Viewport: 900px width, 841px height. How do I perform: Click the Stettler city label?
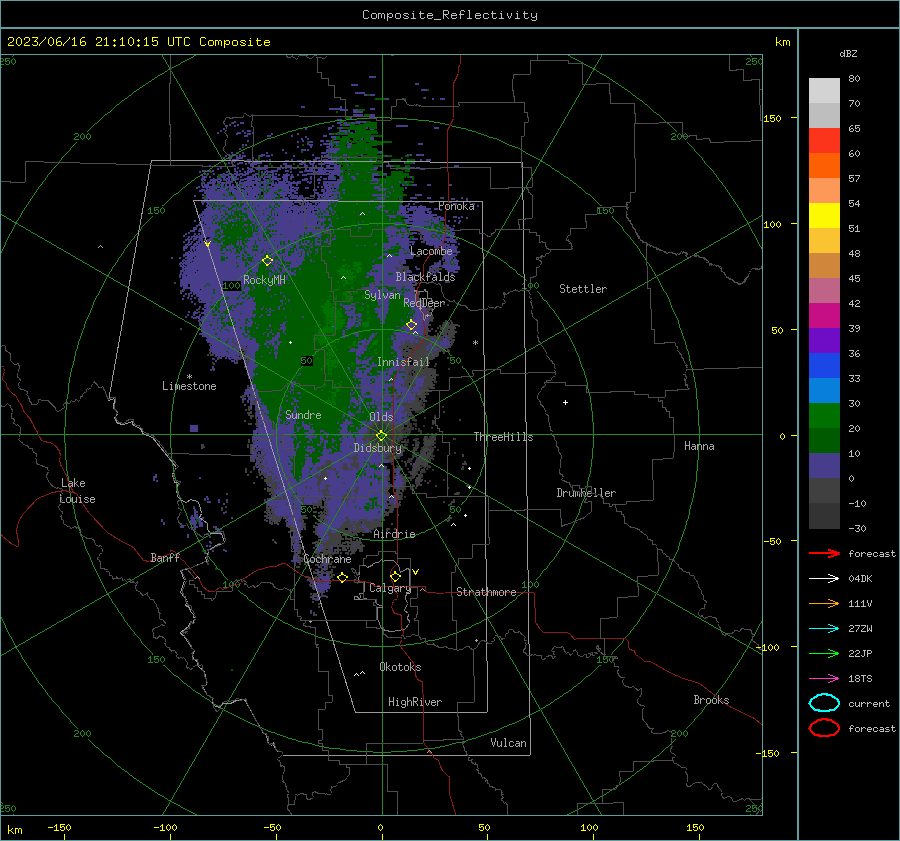click(x=583, y=289)
